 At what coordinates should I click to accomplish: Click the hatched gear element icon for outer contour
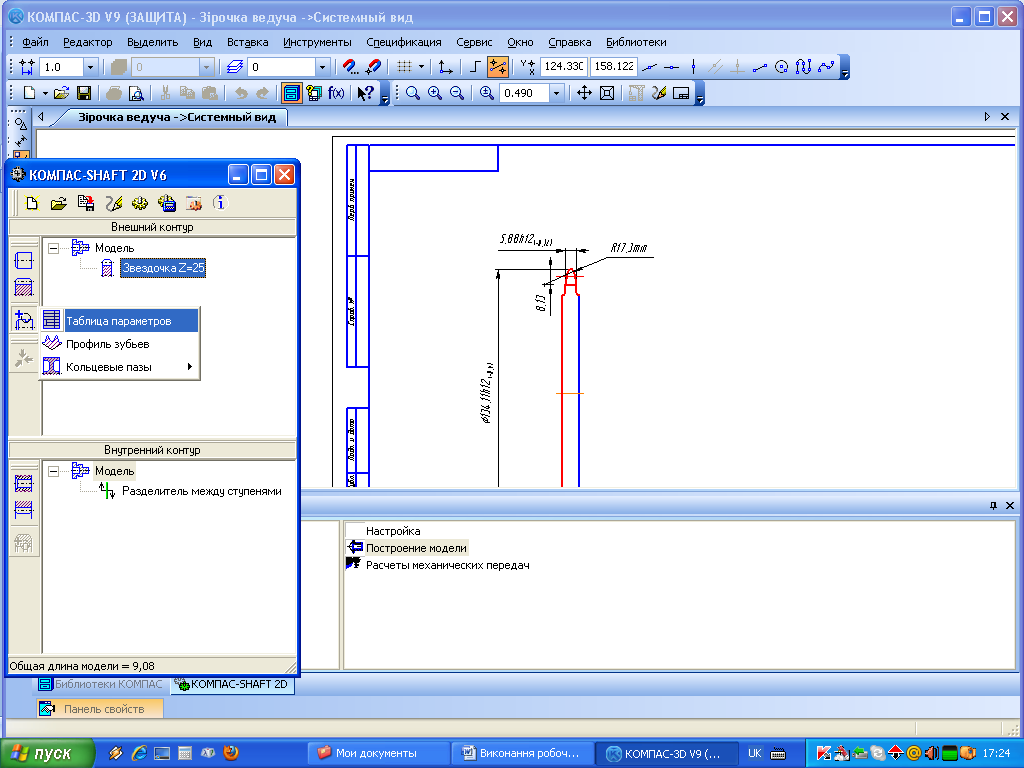(24, 287)
